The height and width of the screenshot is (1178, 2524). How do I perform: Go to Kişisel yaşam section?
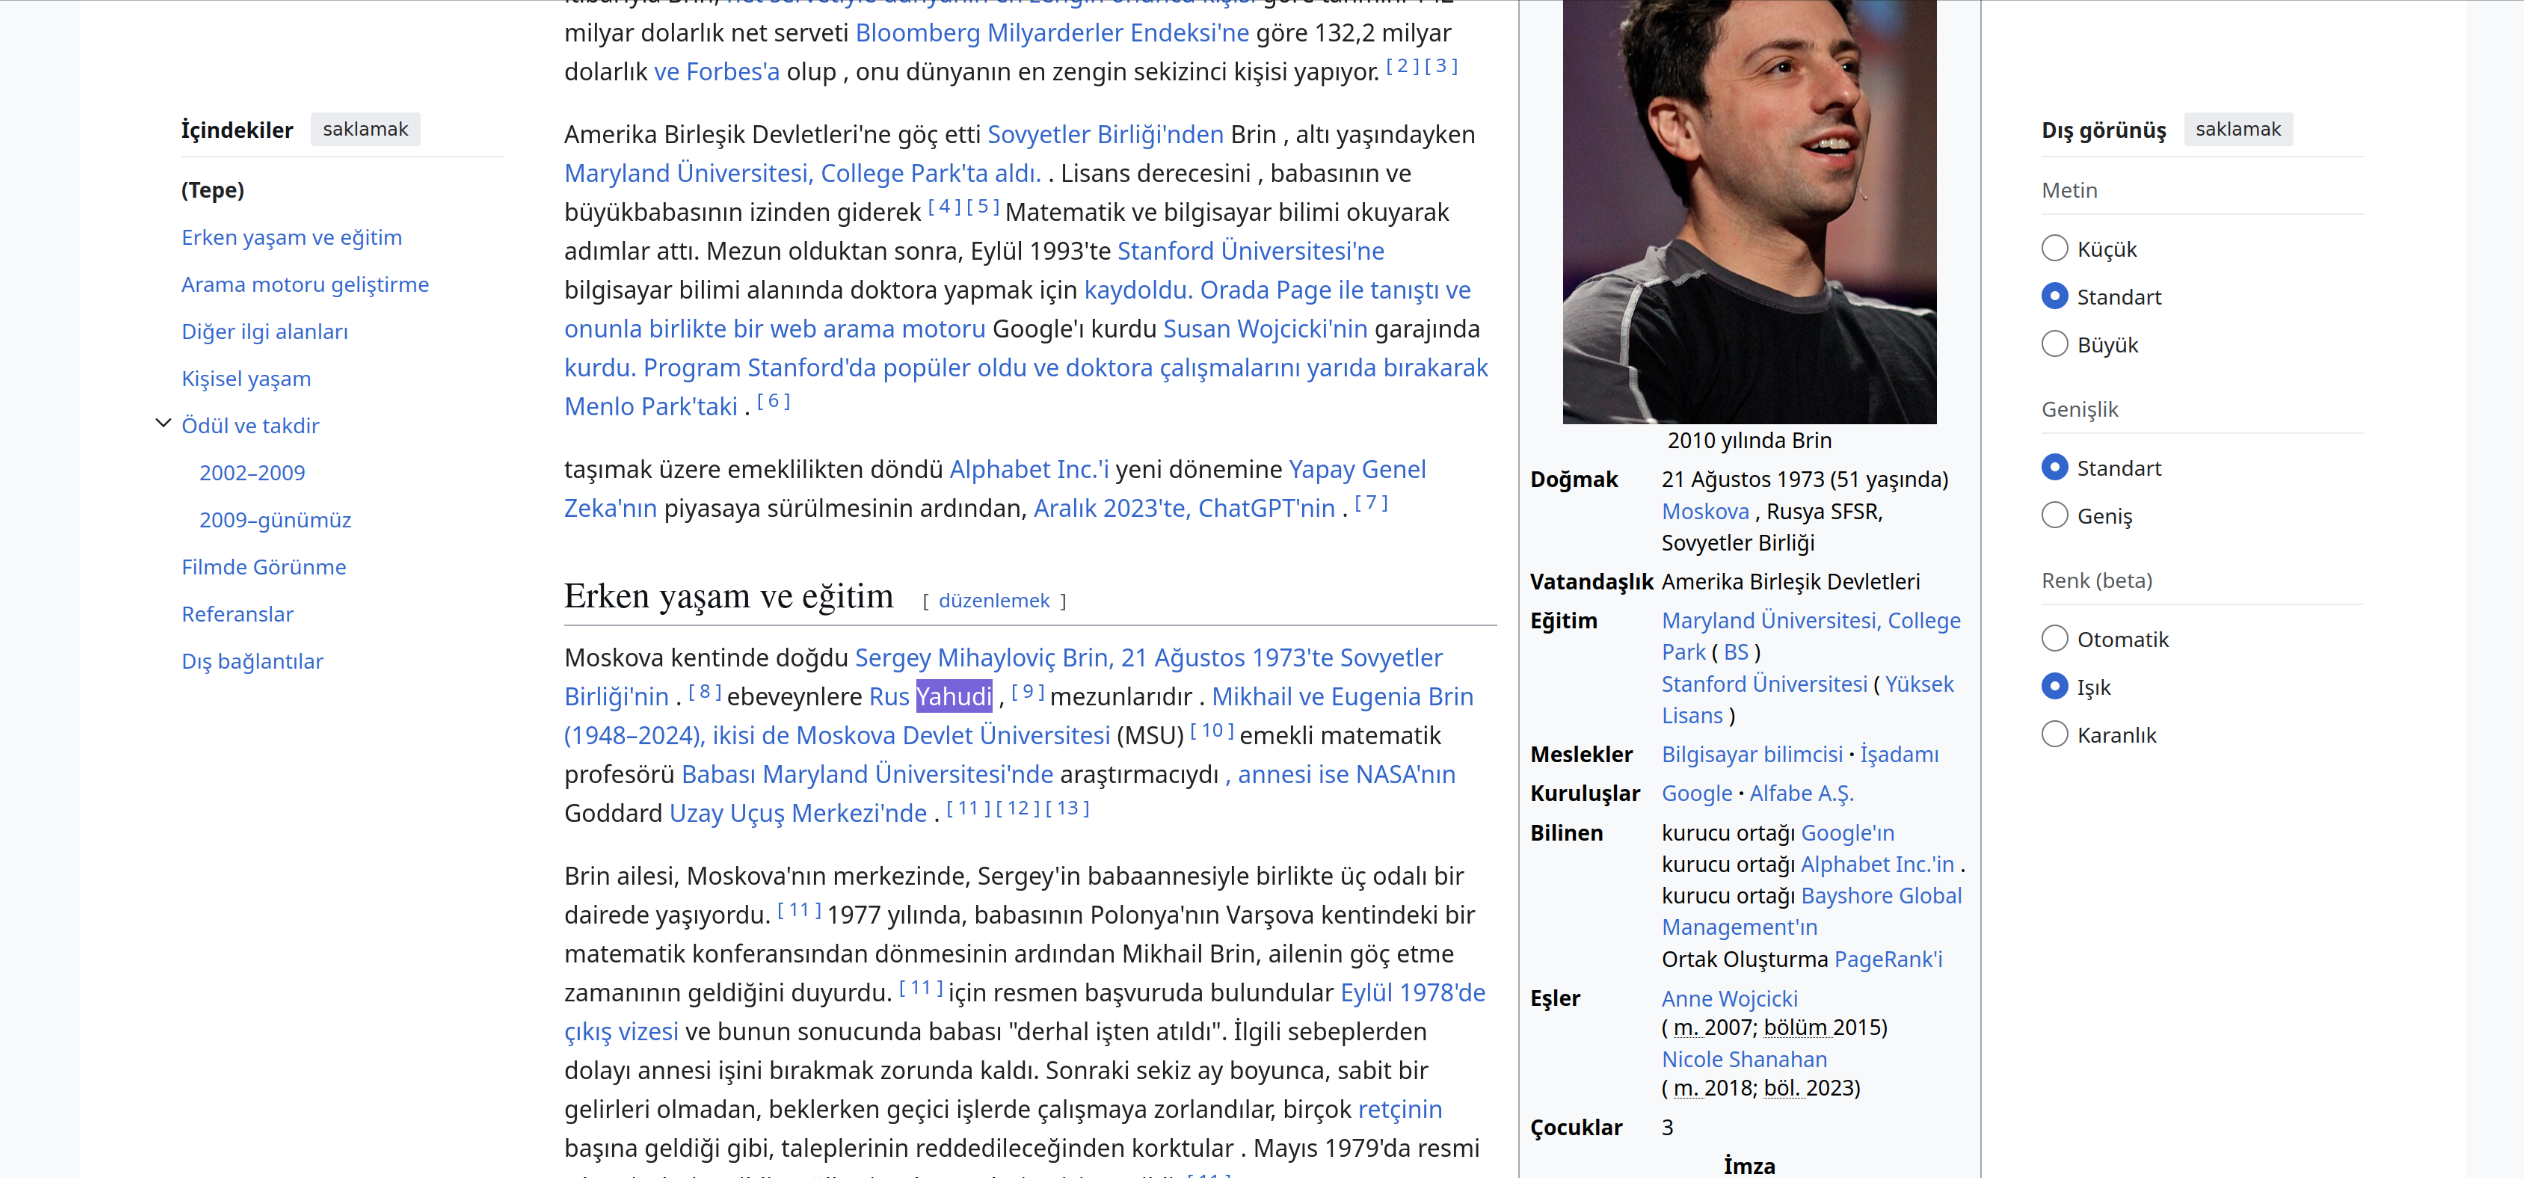(x=246, y=378)
